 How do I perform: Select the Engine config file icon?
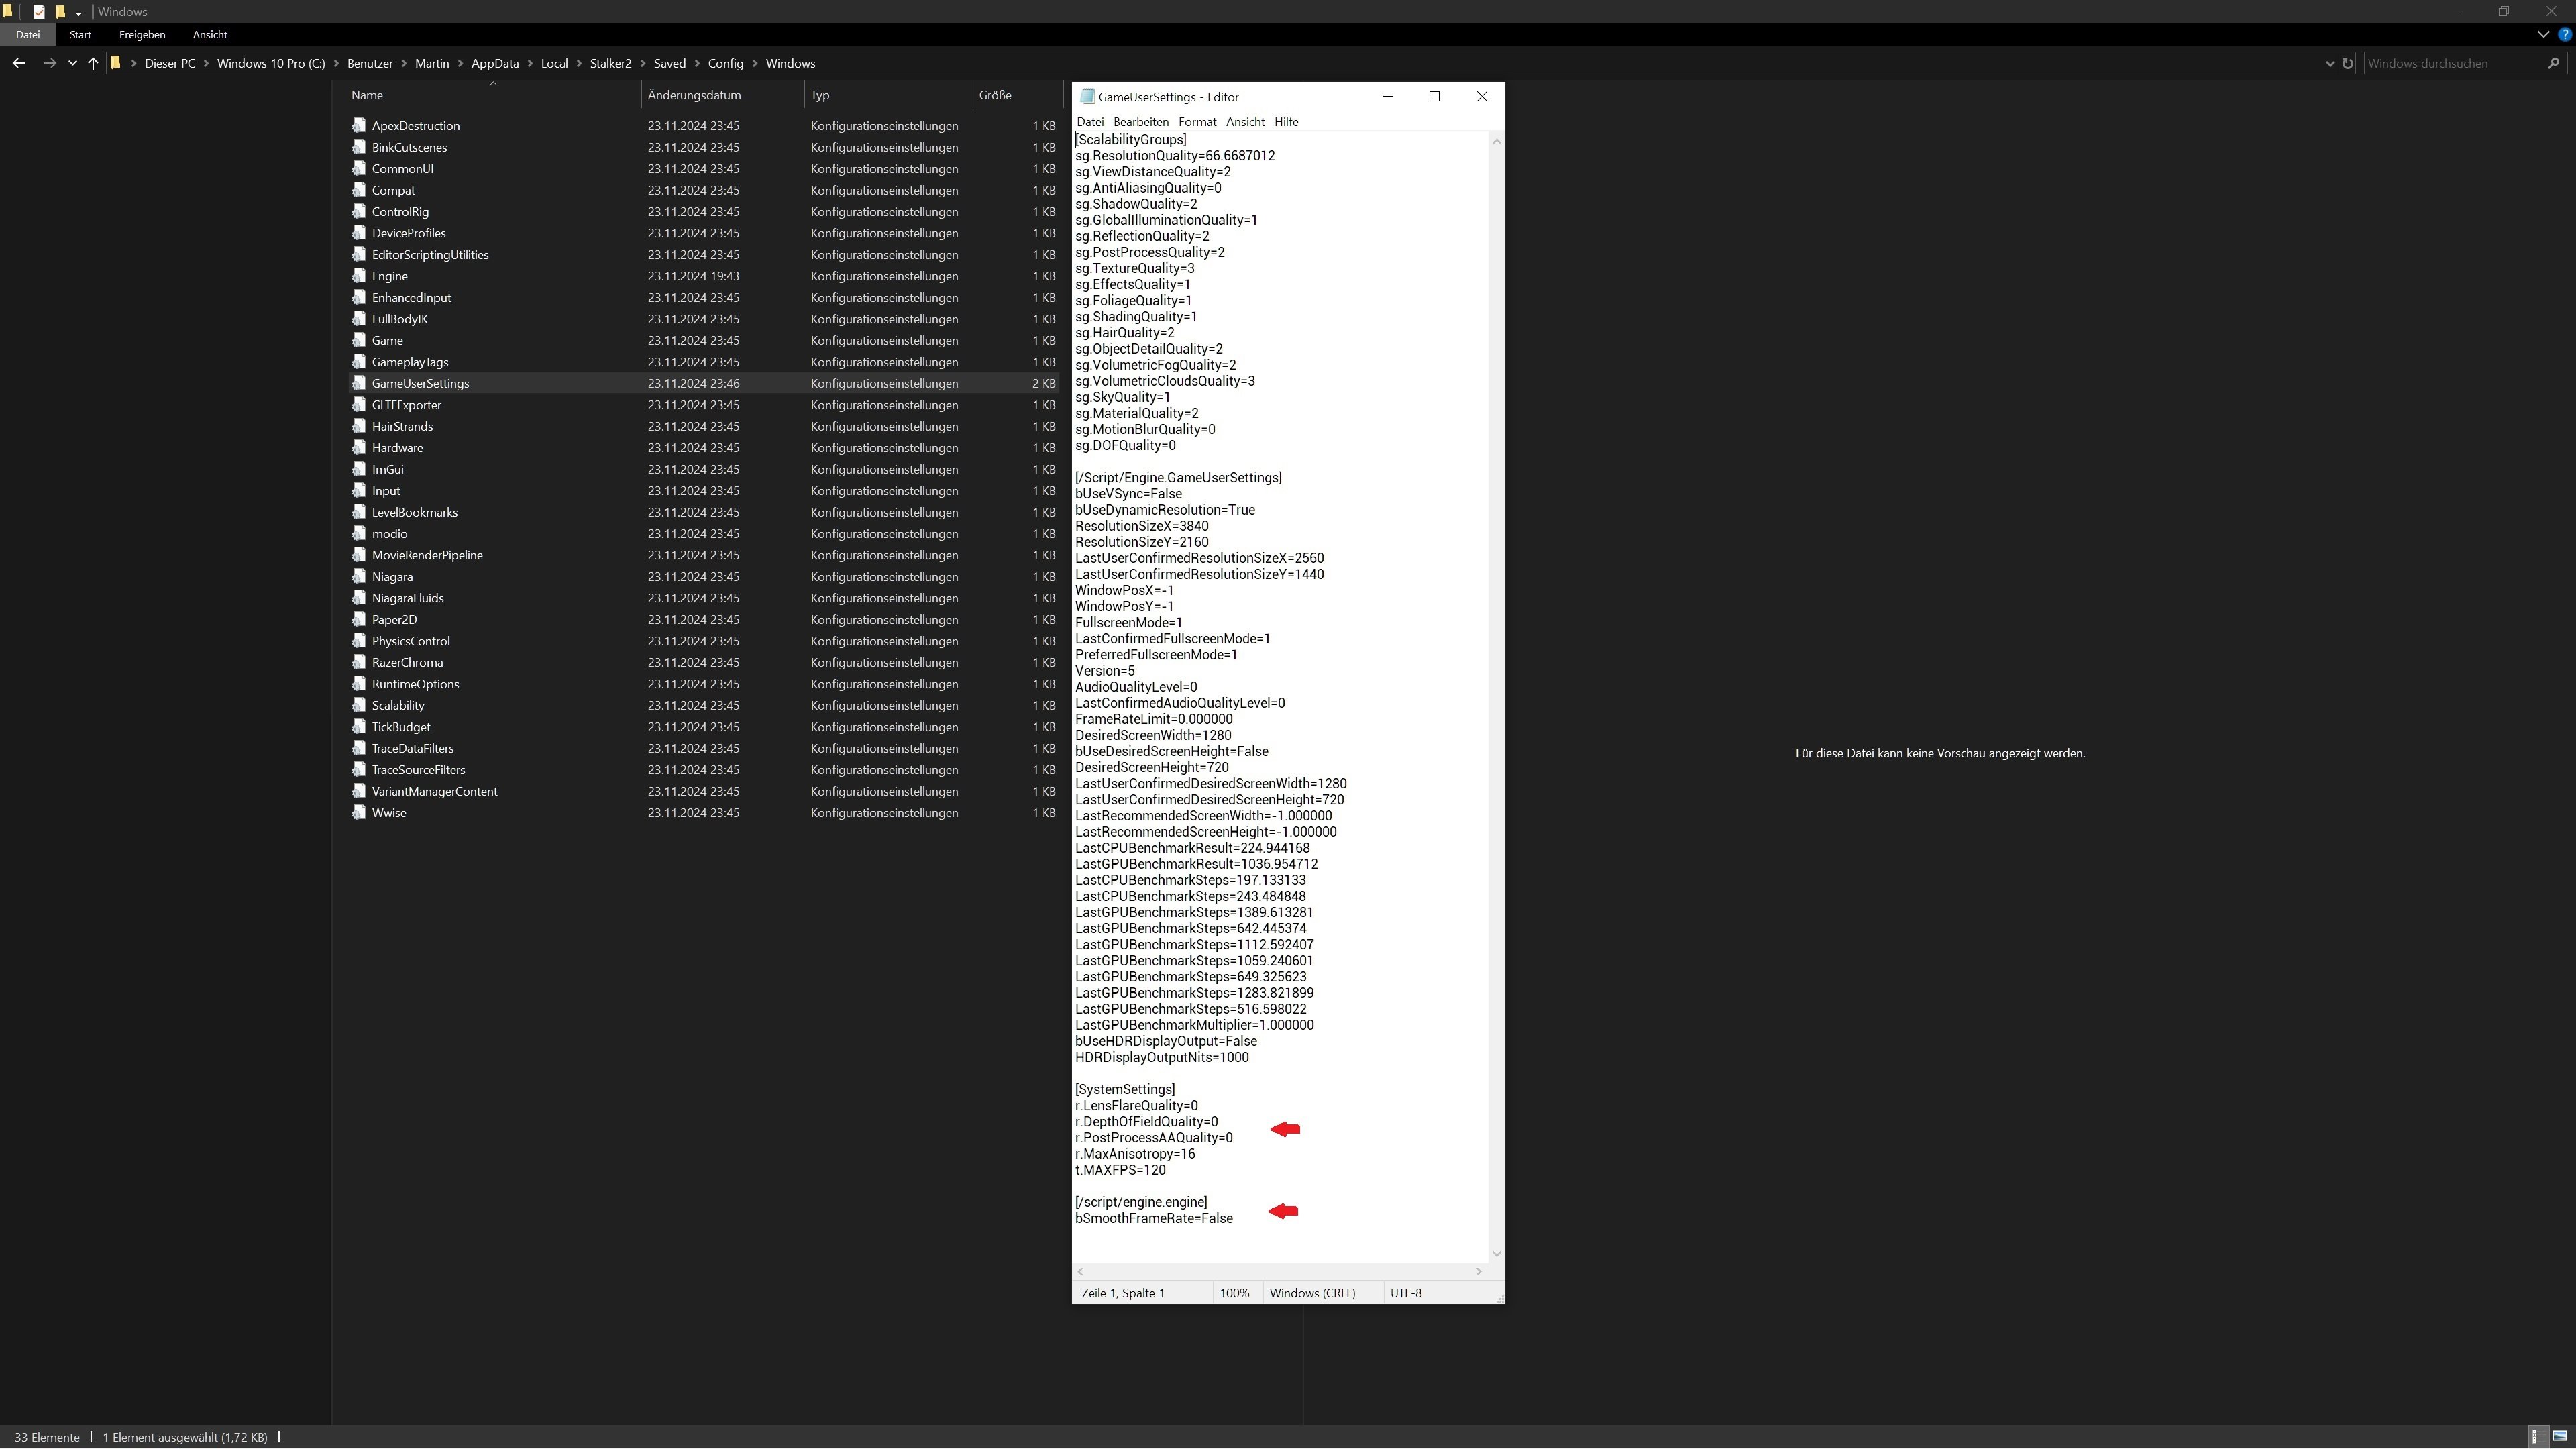pos(359,276)
